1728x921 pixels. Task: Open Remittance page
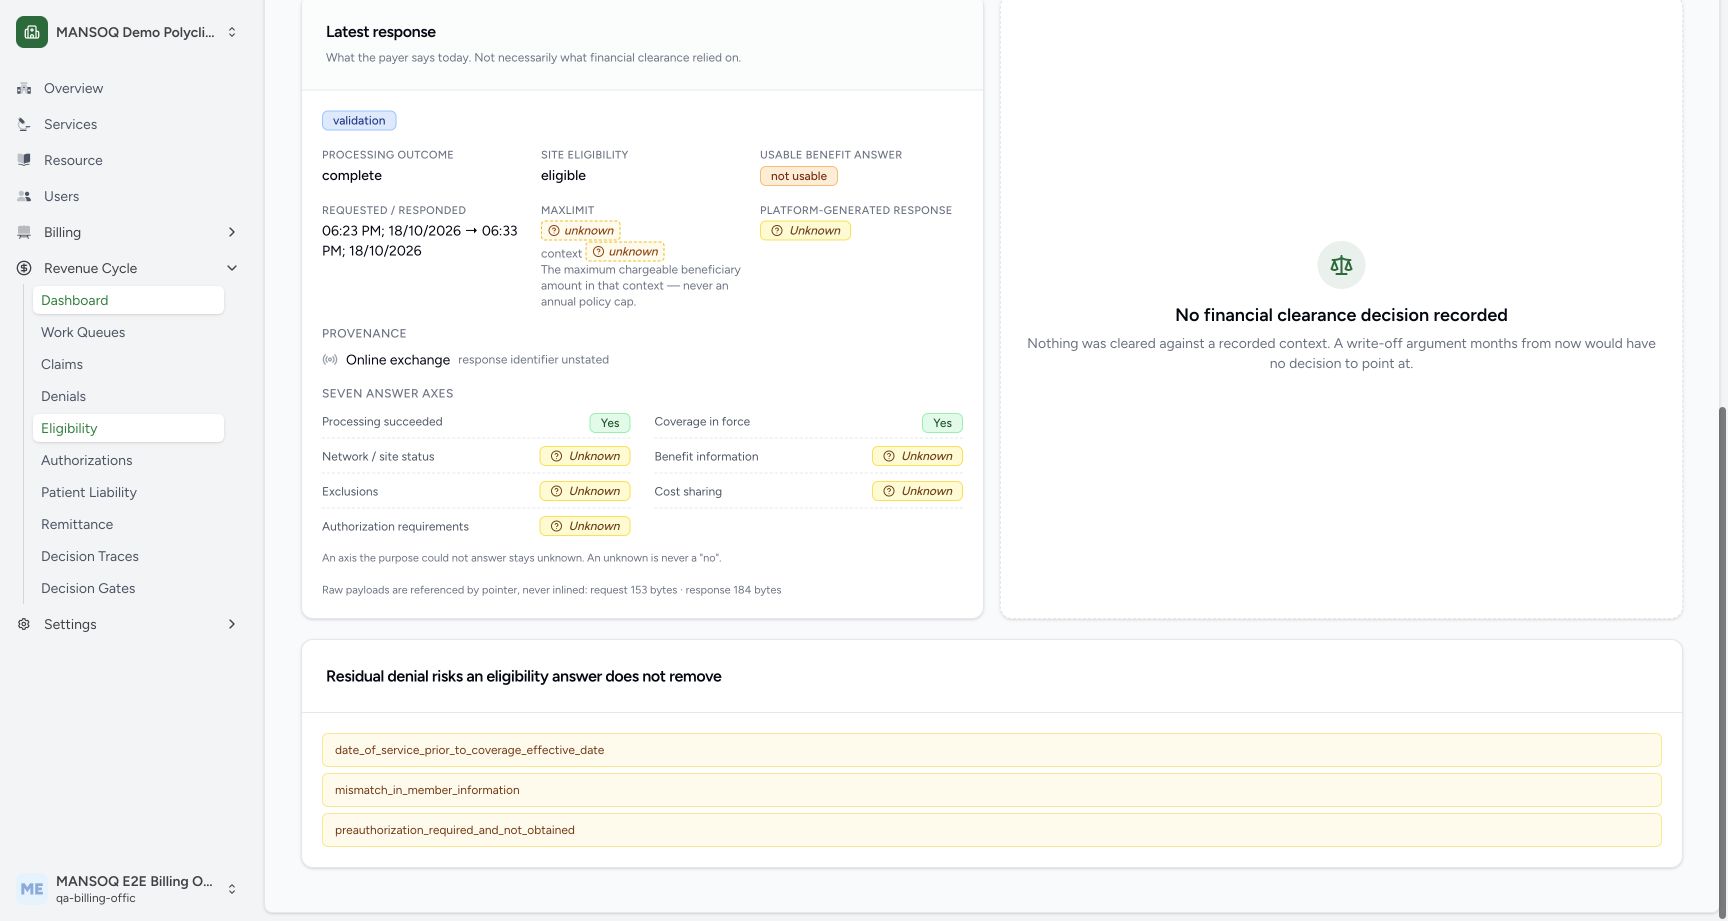click(x=128, y=524)
